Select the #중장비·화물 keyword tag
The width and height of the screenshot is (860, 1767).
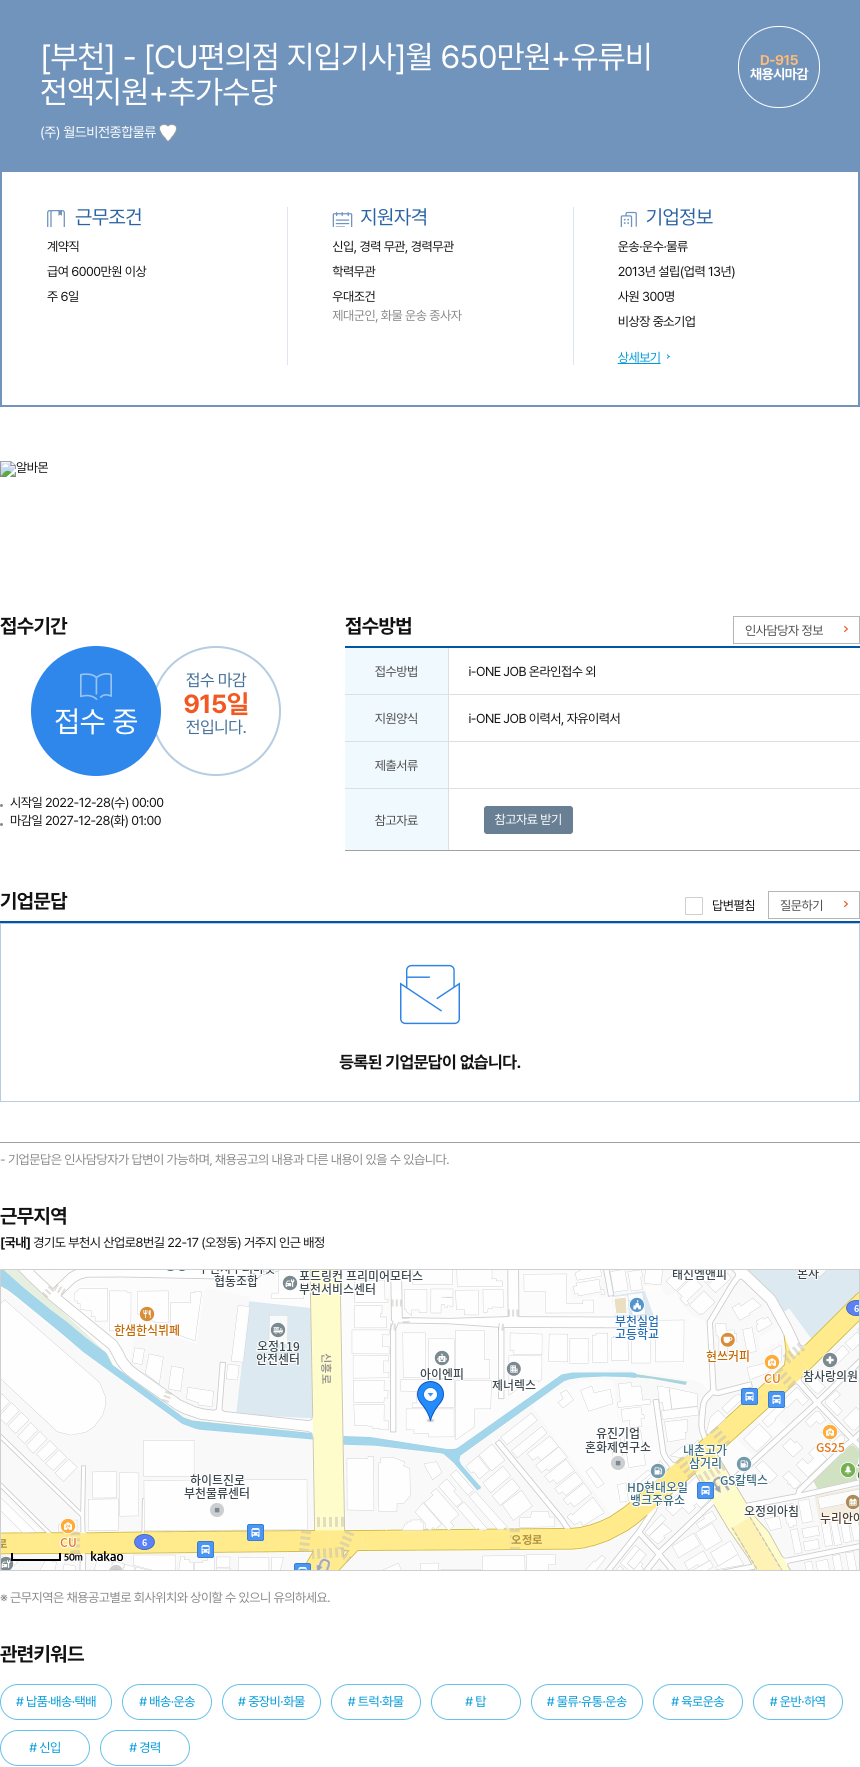click(271, 1701)
